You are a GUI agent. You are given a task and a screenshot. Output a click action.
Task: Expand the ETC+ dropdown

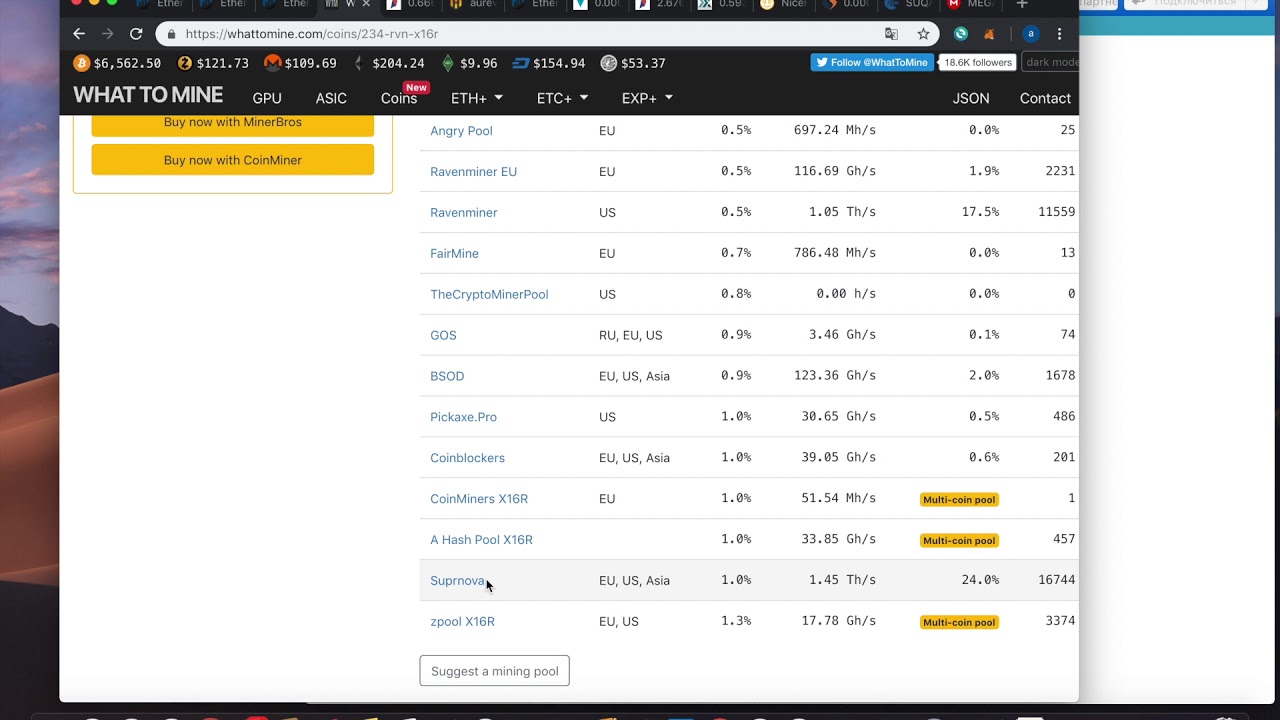[562, 98]
